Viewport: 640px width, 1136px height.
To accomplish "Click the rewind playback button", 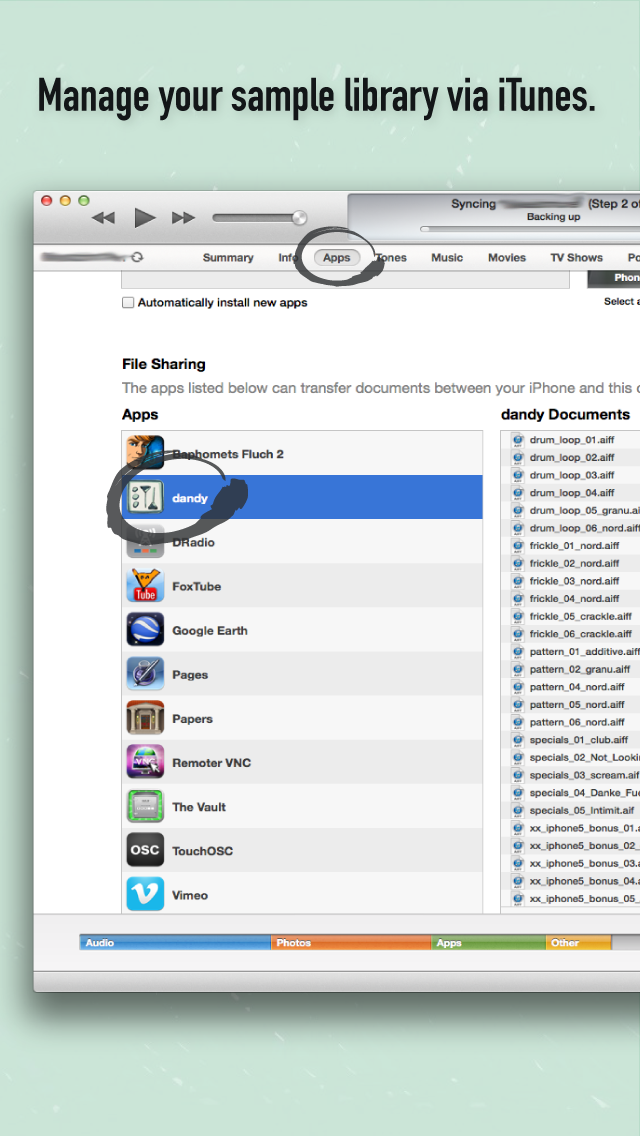I will click(104, 217).
